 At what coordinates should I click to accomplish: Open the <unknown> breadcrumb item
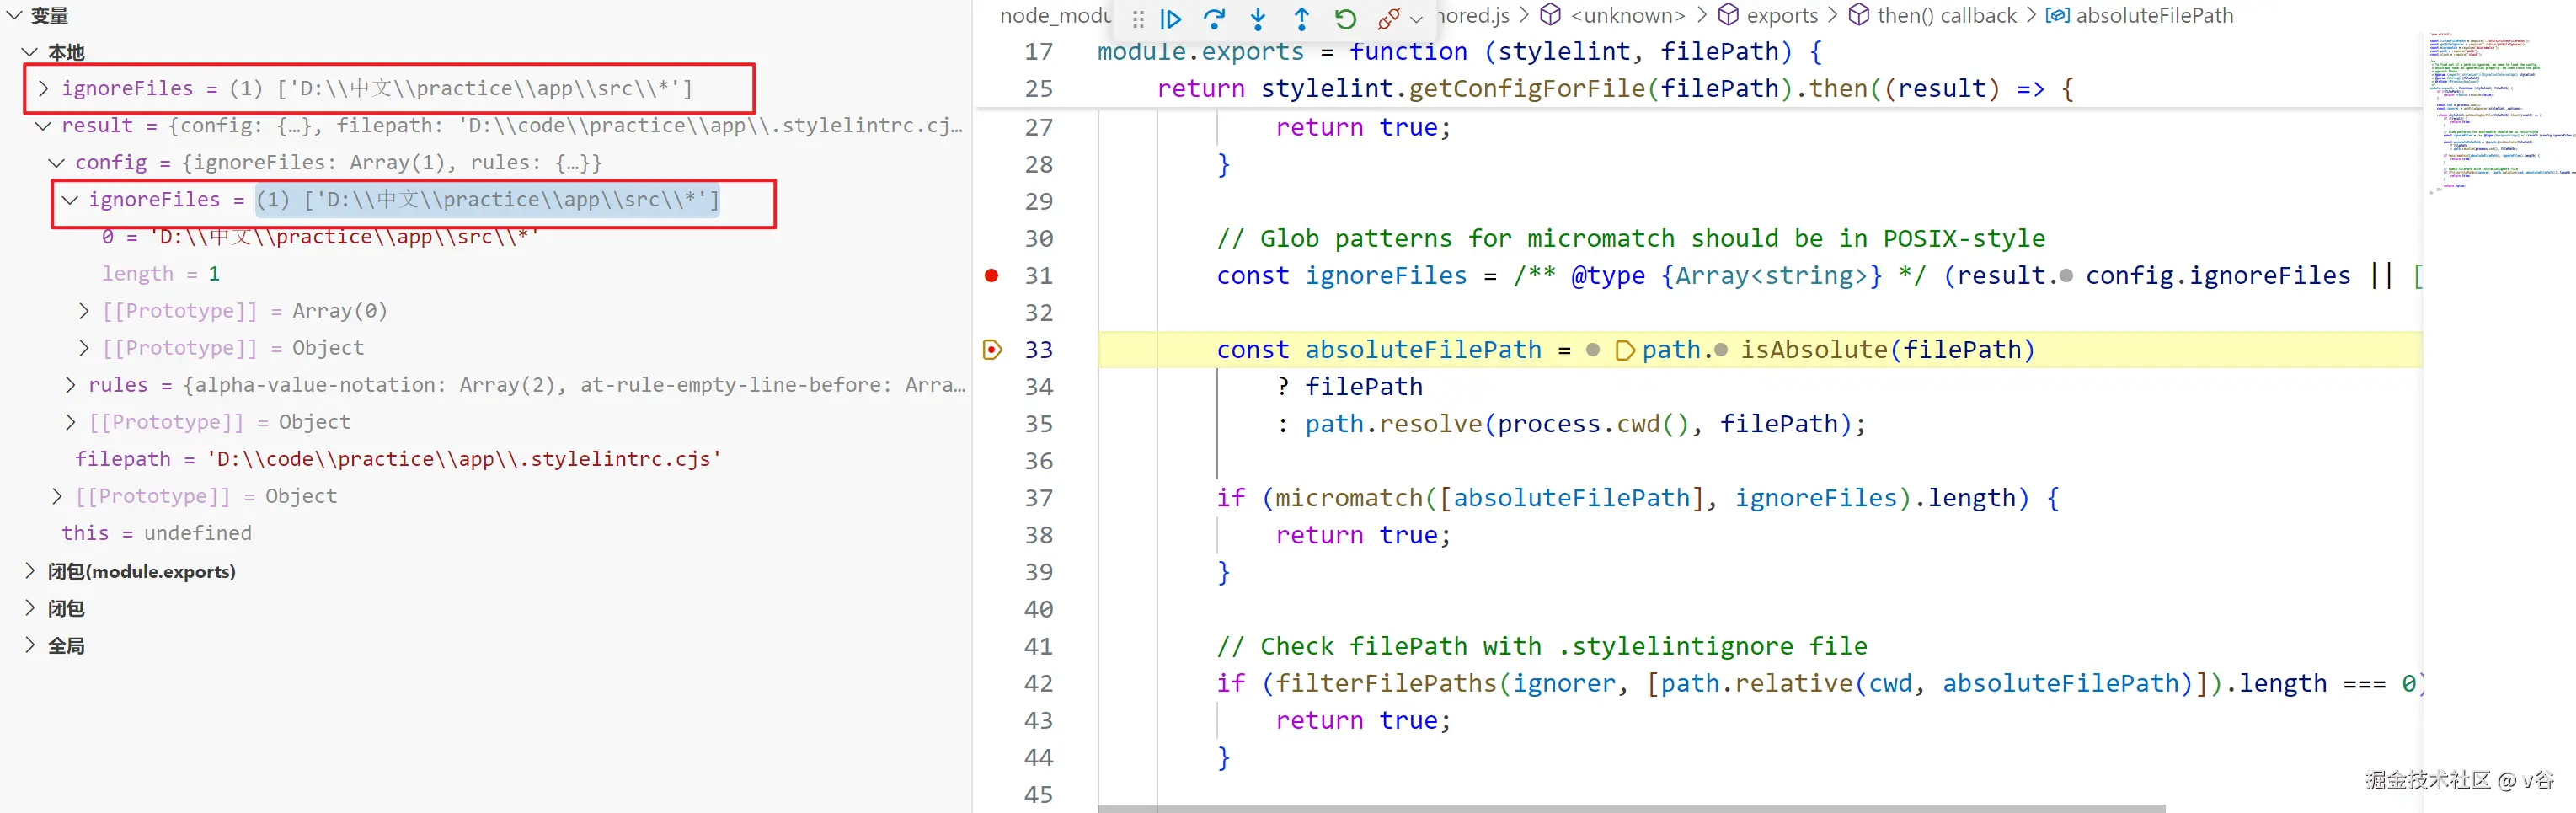tap(1627, 15)
